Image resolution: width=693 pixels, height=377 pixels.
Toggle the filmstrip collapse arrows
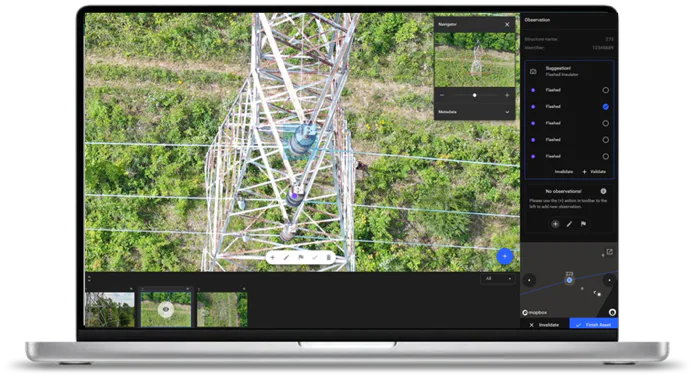89,278
